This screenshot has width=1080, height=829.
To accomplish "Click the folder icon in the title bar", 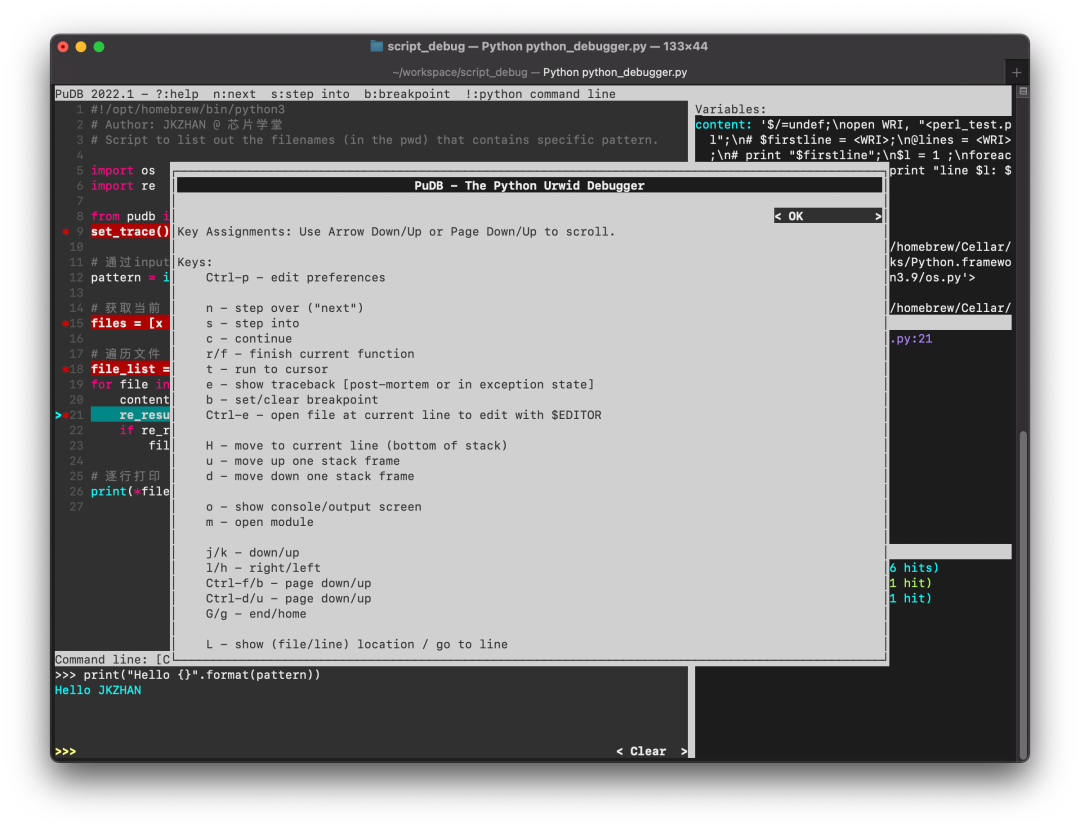I will (x=376, y=46).
